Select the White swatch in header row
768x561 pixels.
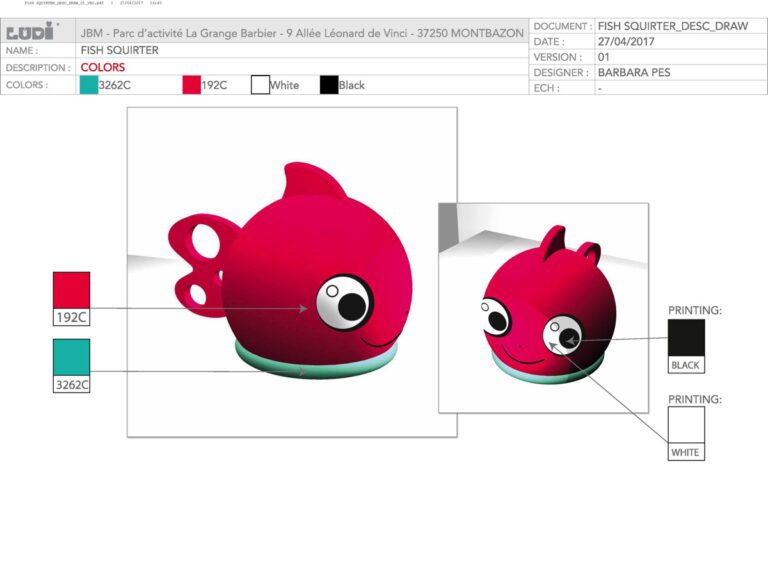(260, 85)
